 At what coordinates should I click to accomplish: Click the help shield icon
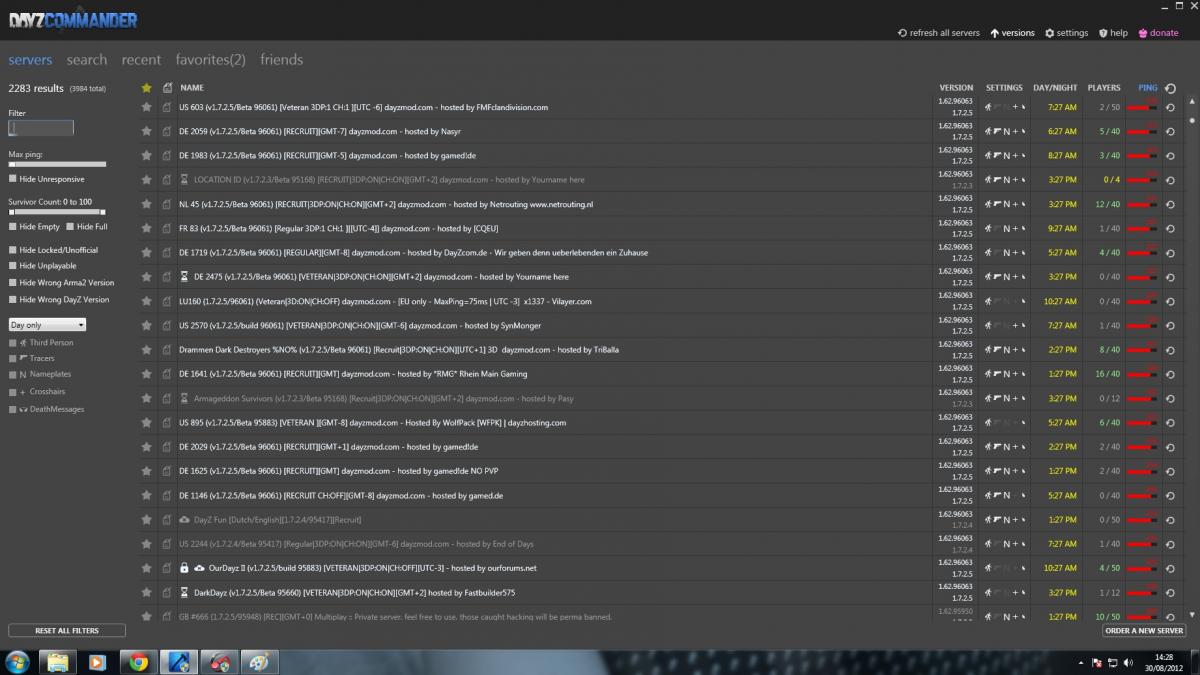point(1103,33)
